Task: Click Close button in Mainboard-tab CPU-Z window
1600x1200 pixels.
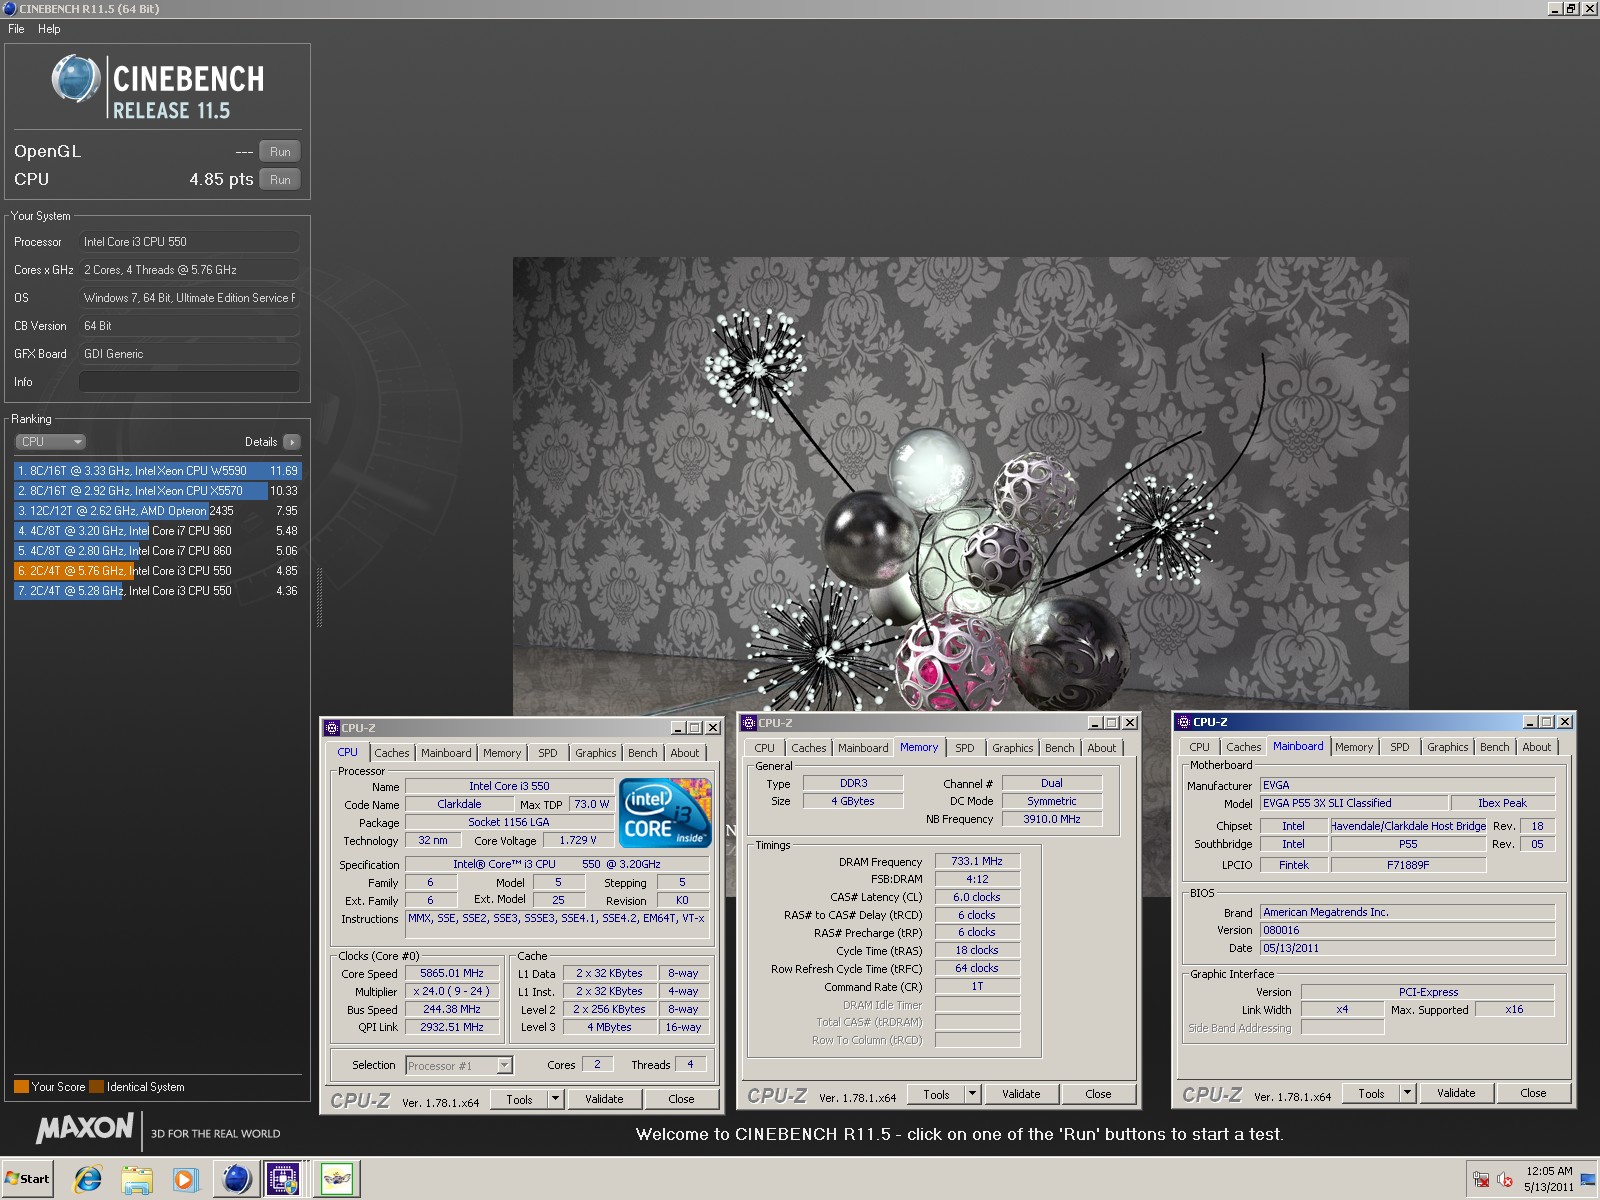Action: (x=1533, y=1093)
